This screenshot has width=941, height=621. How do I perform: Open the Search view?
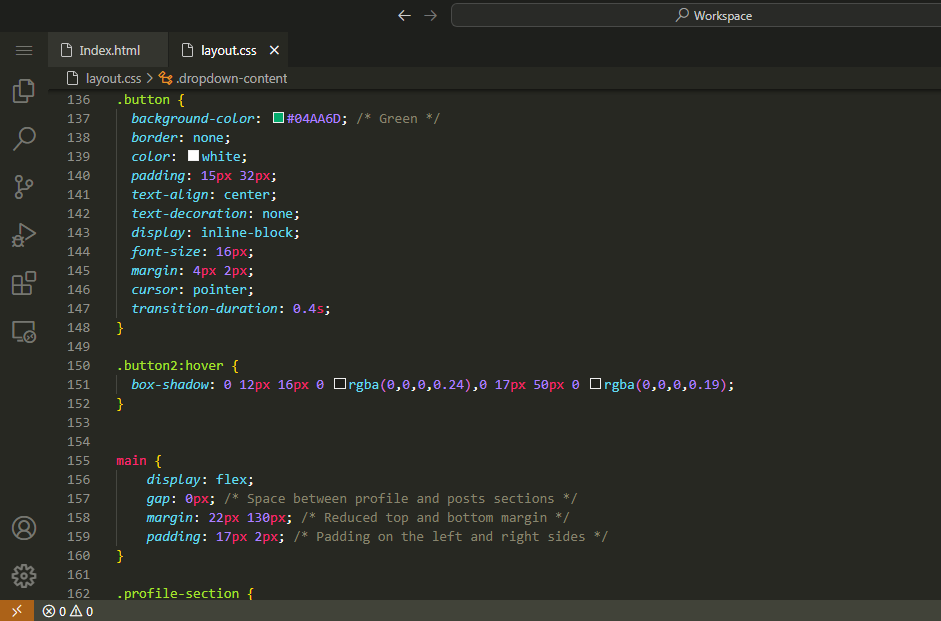click(24, 139)
